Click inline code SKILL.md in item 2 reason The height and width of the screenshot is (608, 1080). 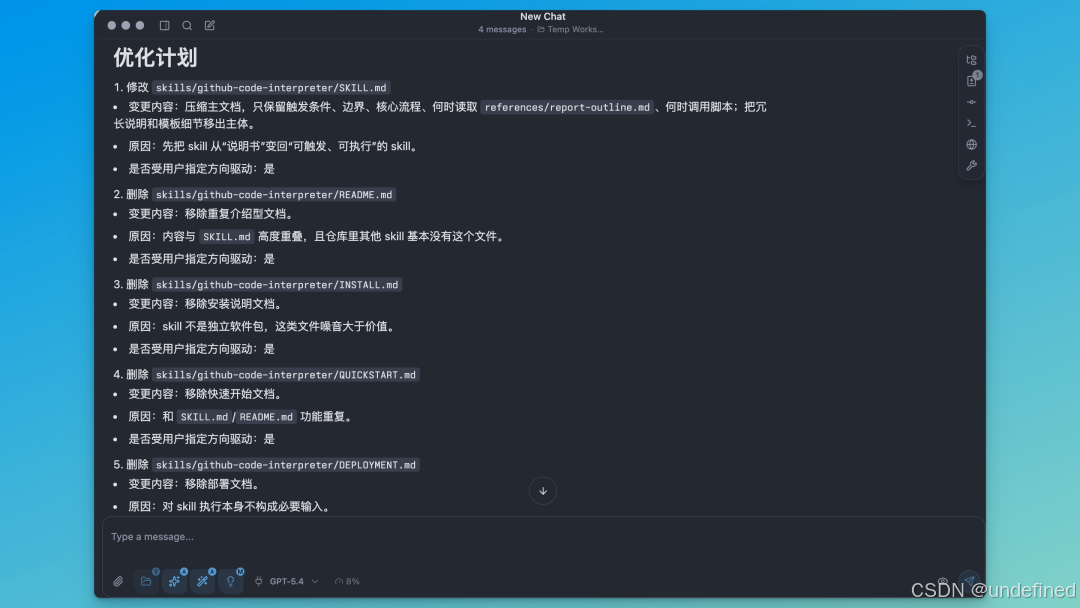[227, 236]
